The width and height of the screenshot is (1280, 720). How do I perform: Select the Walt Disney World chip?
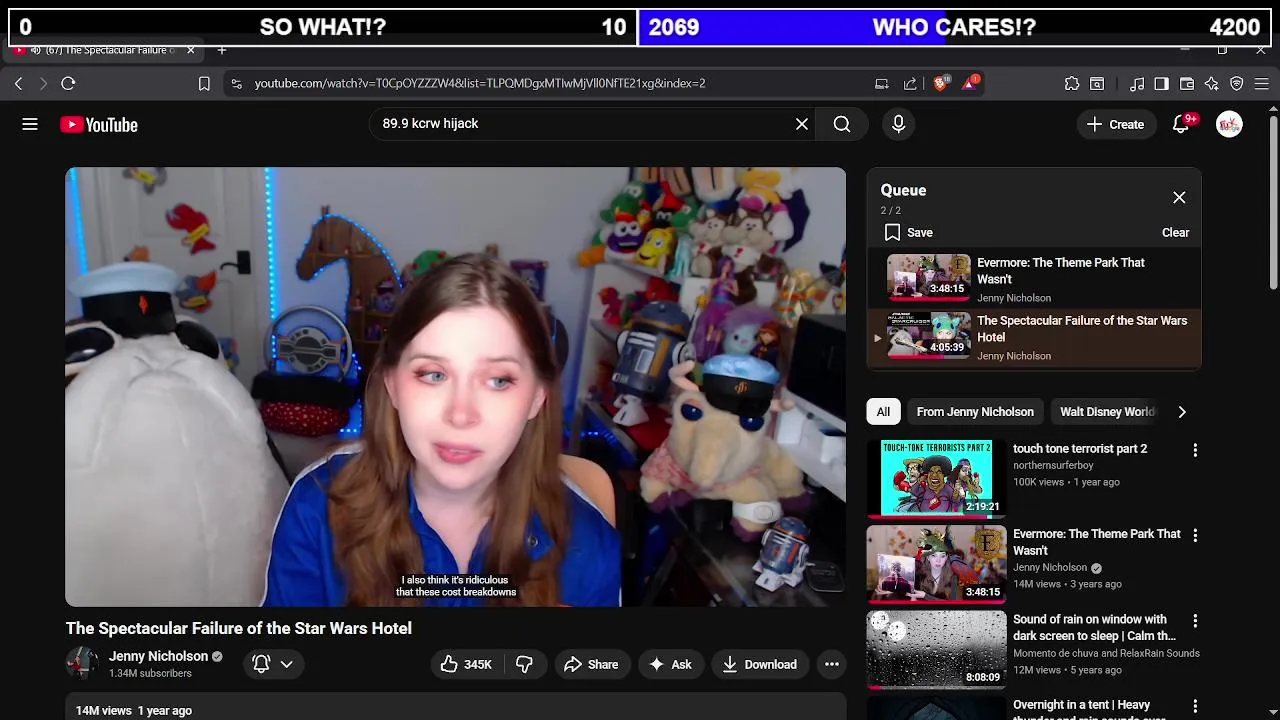[1106, 412]
